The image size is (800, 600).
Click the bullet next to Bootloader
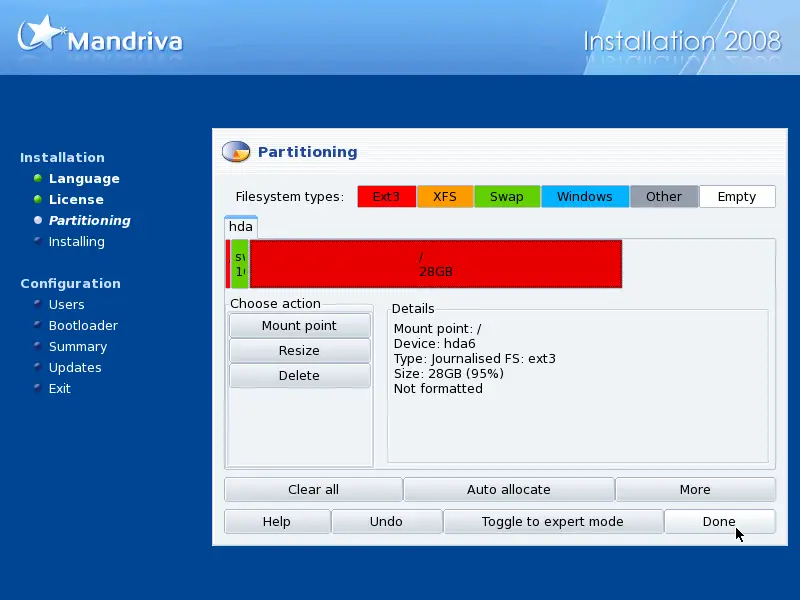tap(37, 324)
